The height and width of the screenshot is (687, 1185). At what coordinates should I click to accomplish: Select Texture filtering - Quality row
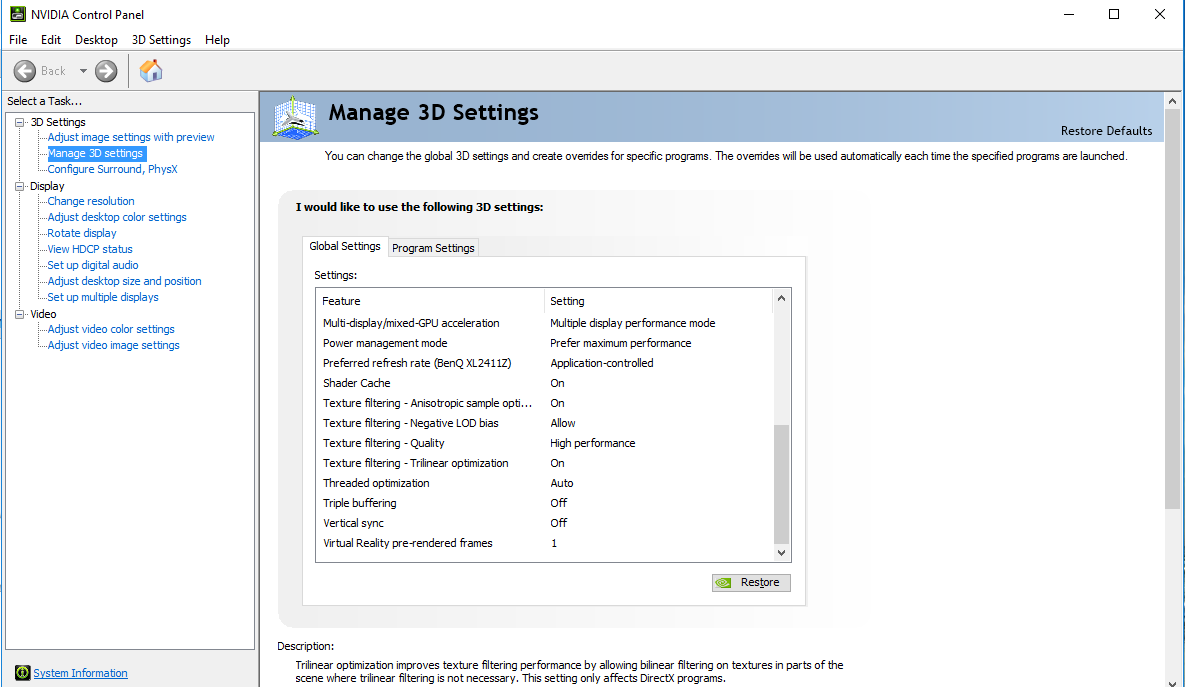click(545, 444)
